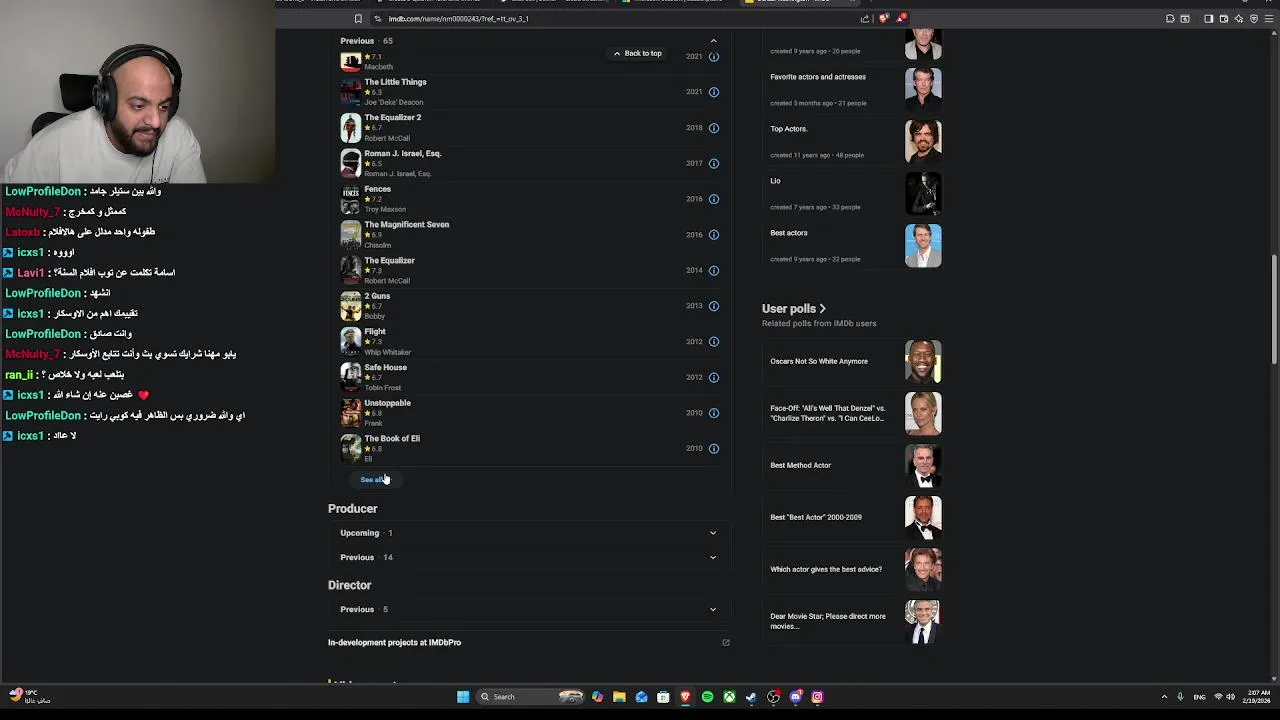The height and width of the screenshot is (720, 1280).
Task: Open User polls section arrow
Action: coord(822,309)
